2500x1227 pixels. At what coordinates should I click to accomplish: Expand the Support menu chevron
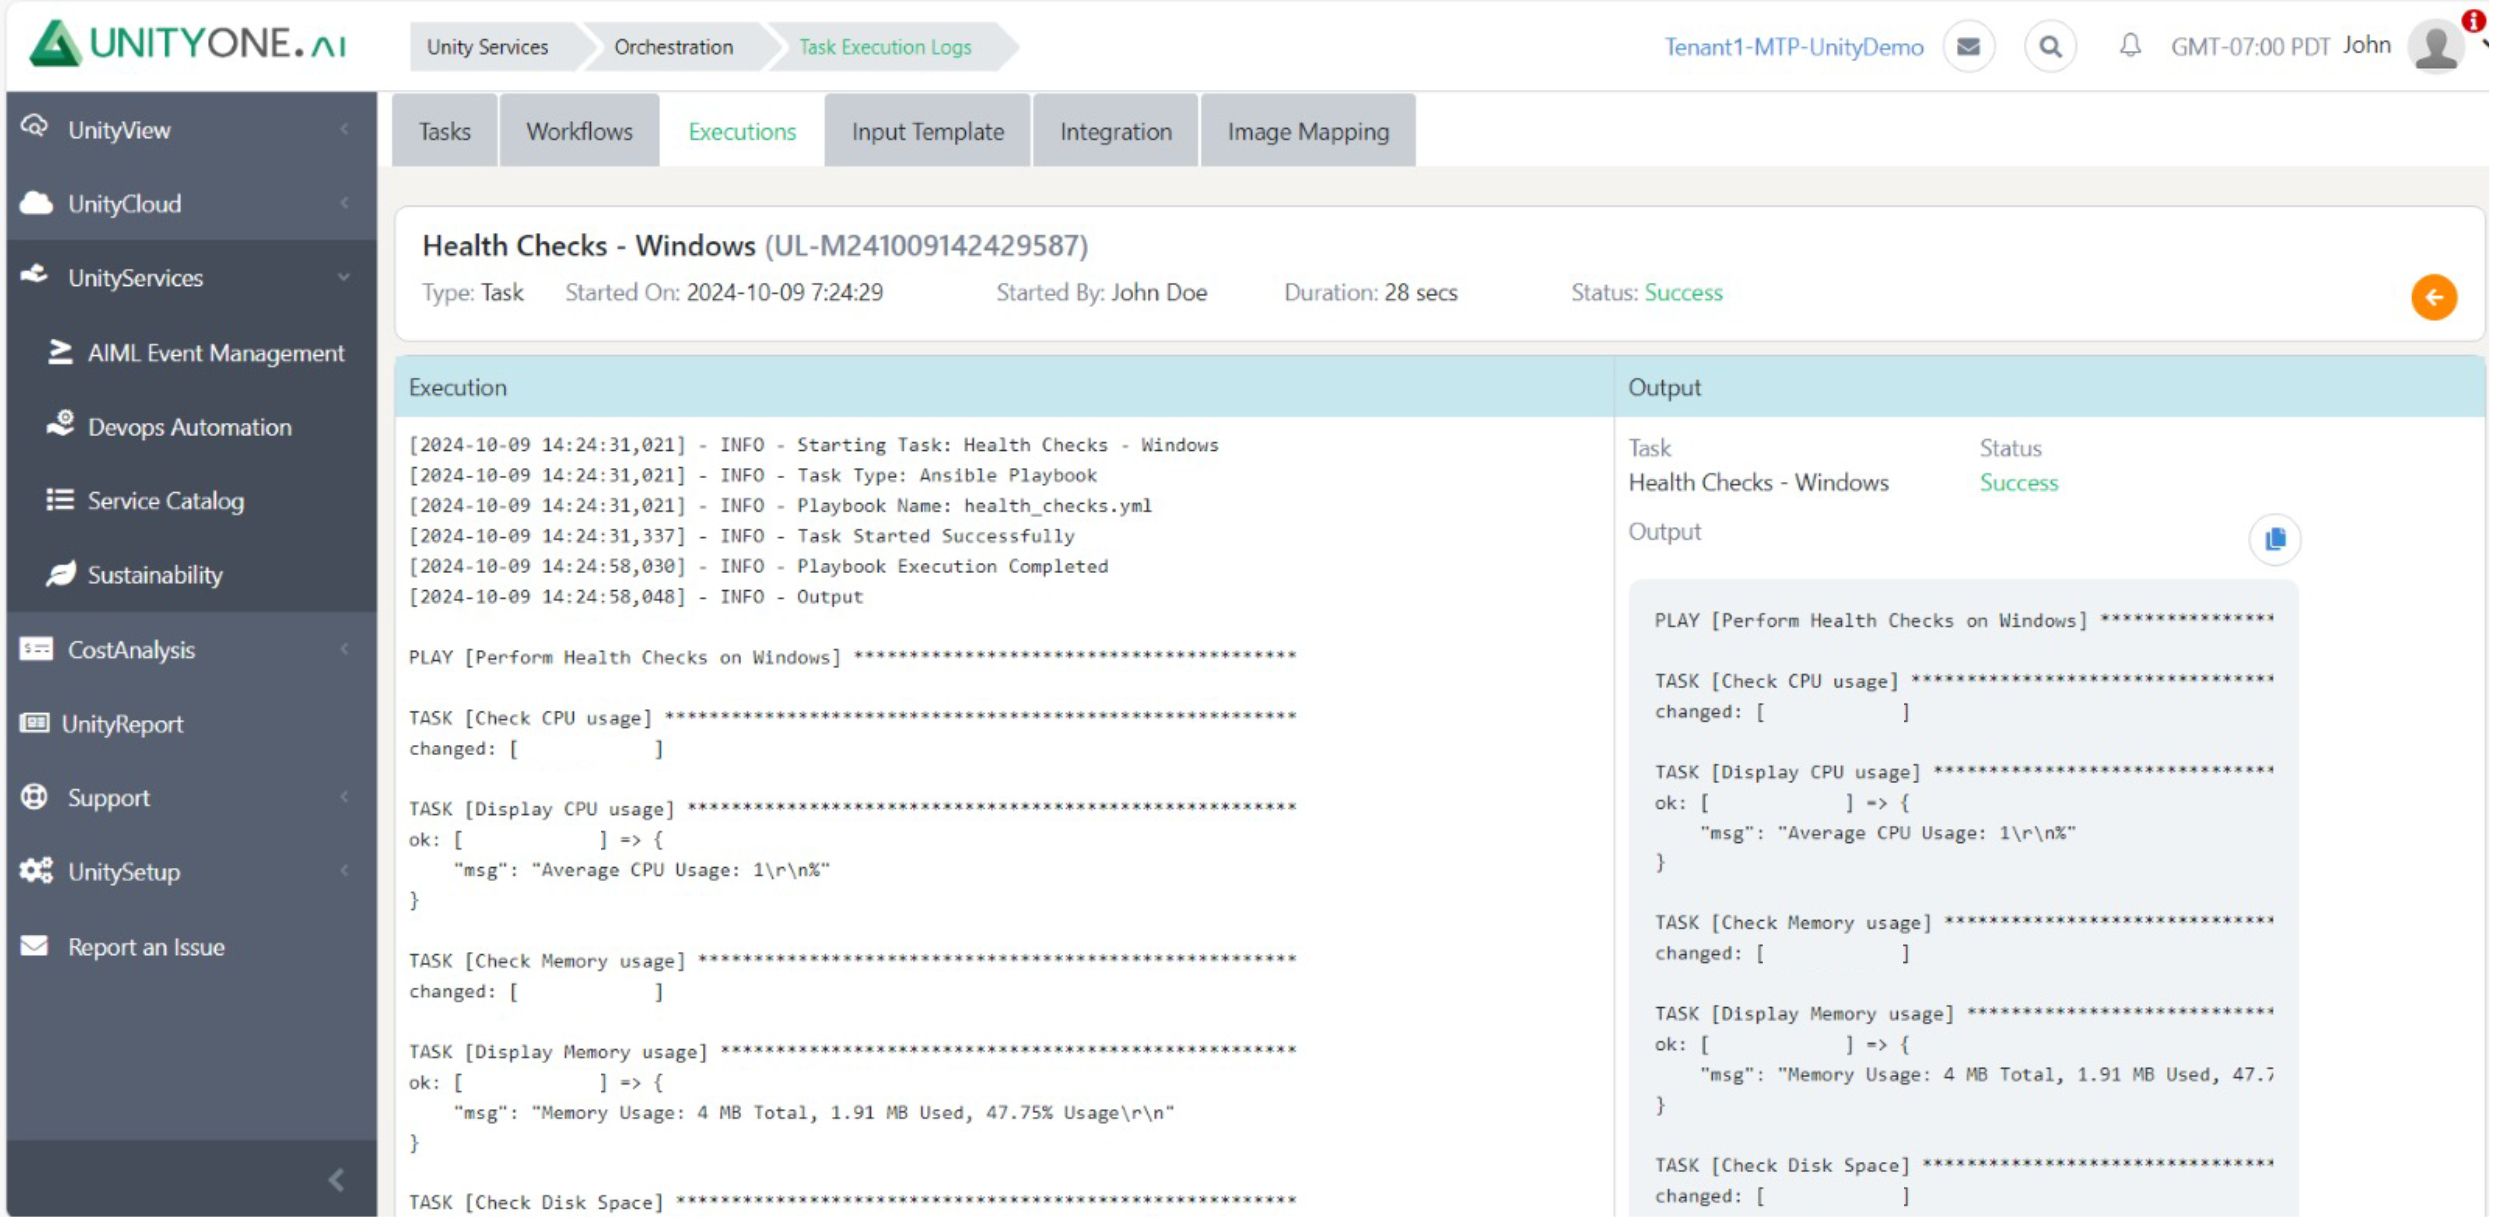tap(345, 798)
